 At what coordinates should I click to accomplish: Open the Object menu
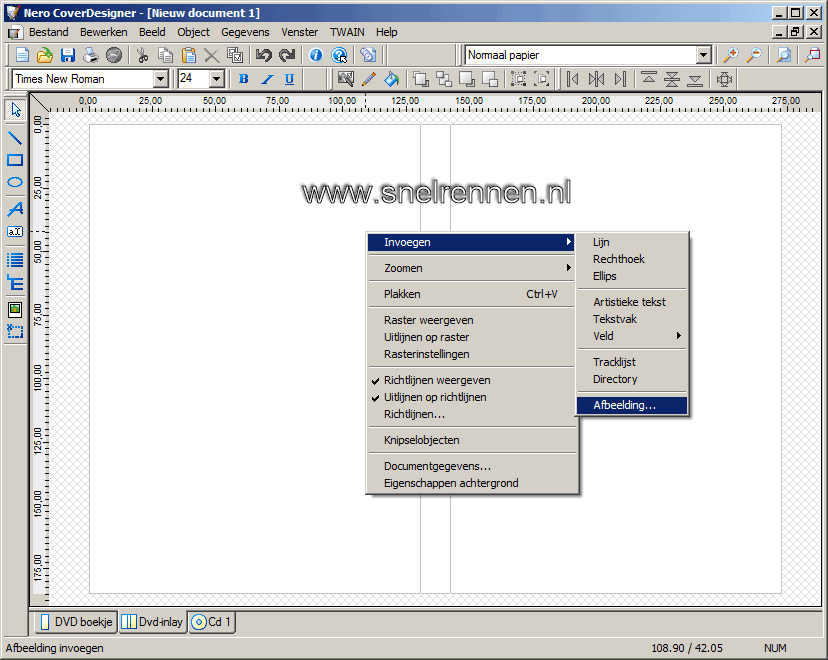[x=193, y=32]
